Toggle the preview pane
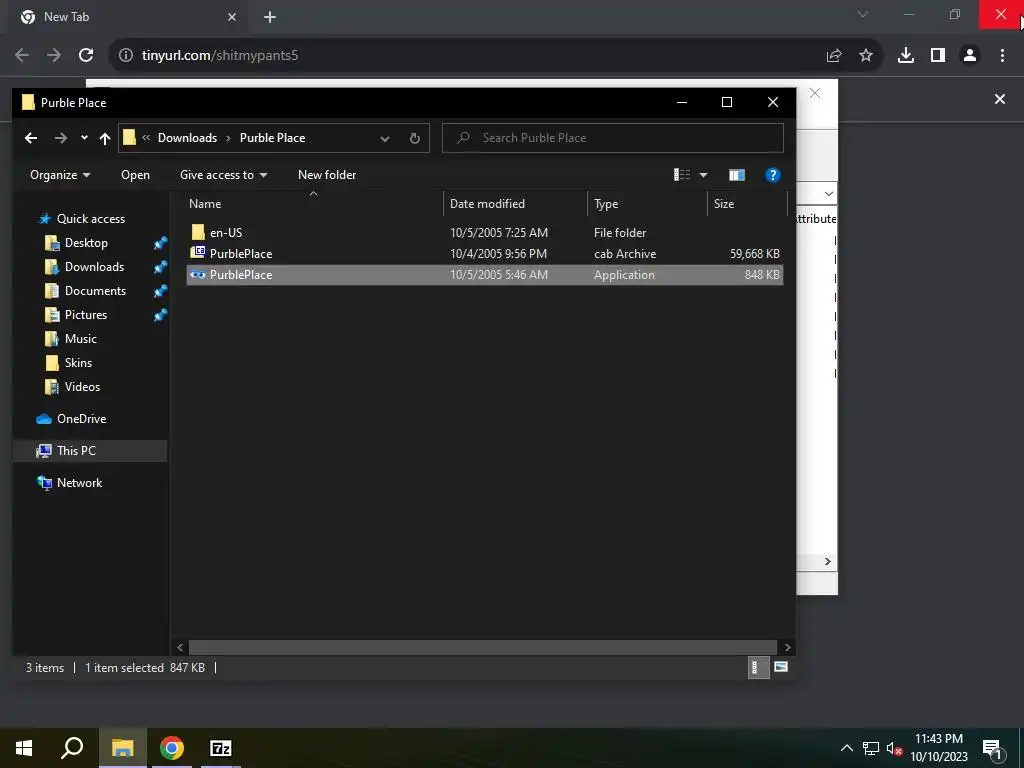This screenshot has height=768, width=1024. click(x=737, y=174)
